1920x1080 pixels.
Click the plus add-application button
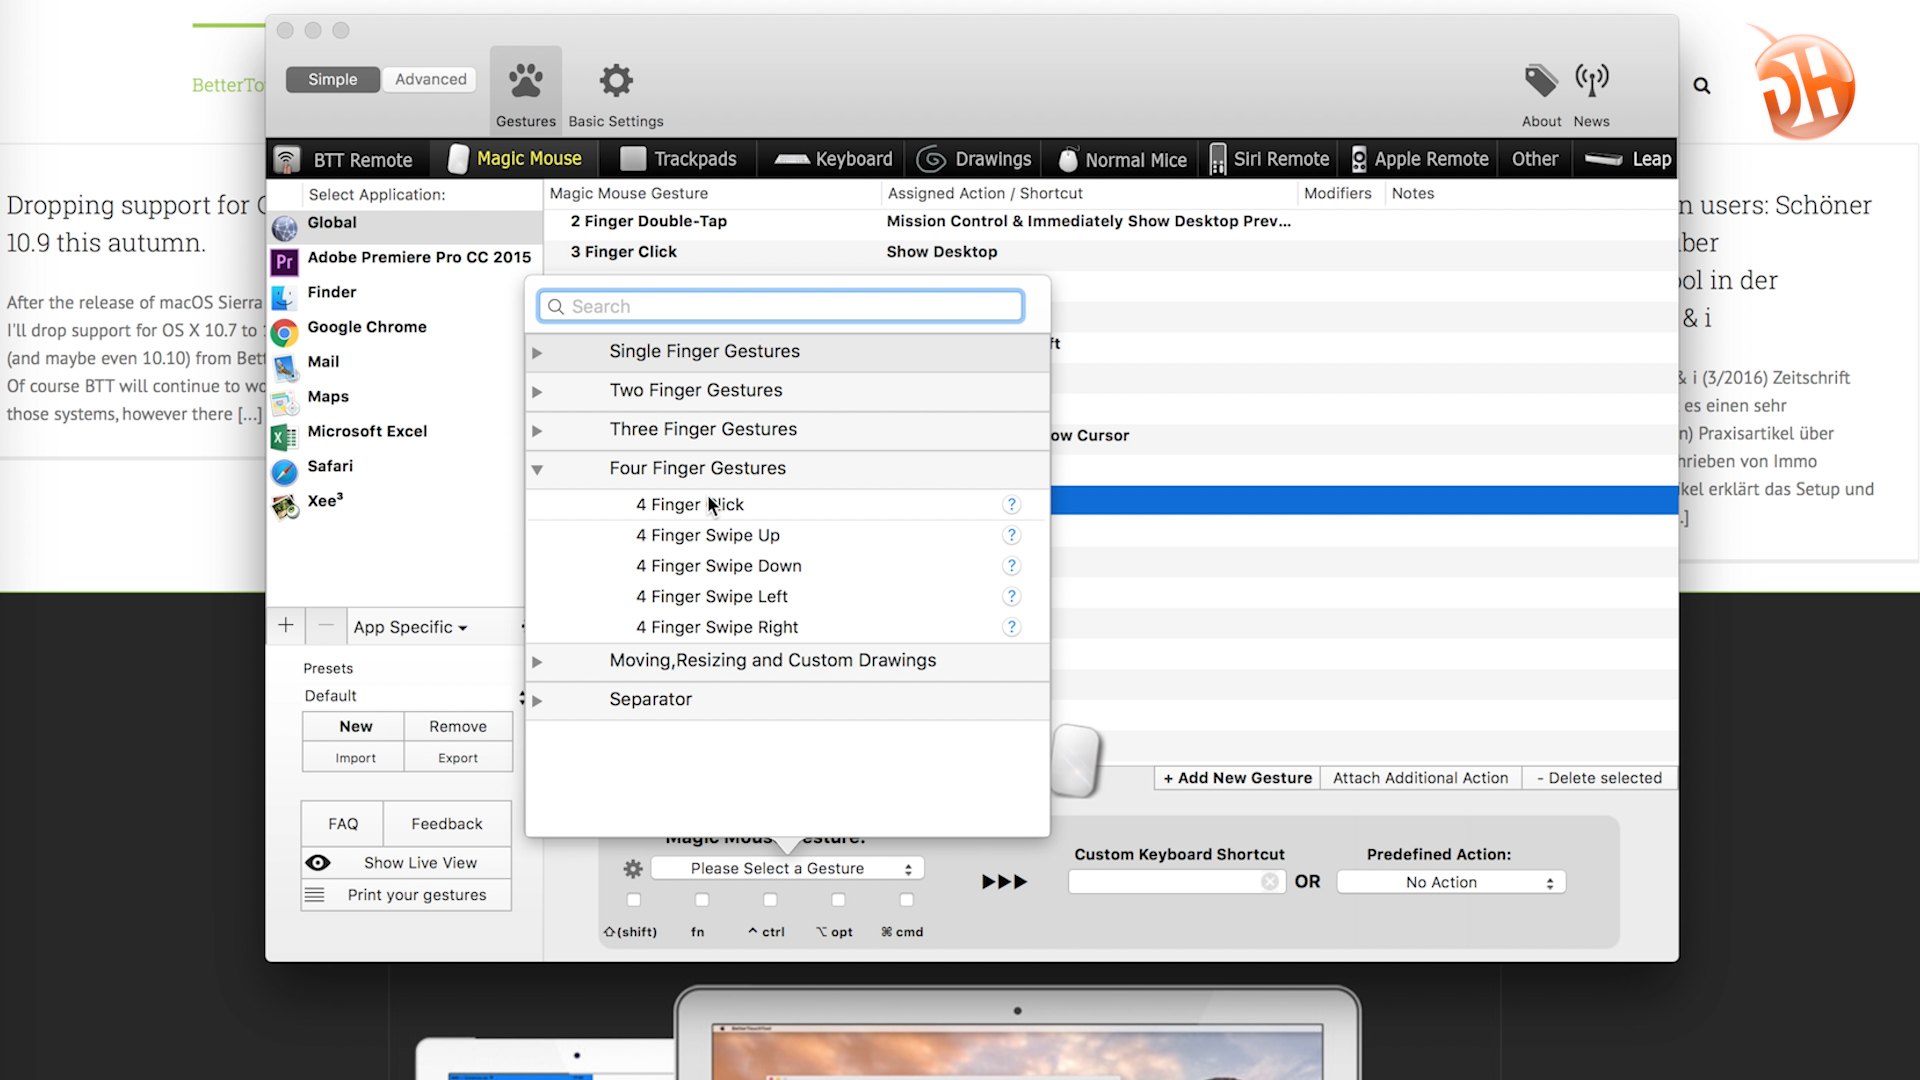[286, 626]
